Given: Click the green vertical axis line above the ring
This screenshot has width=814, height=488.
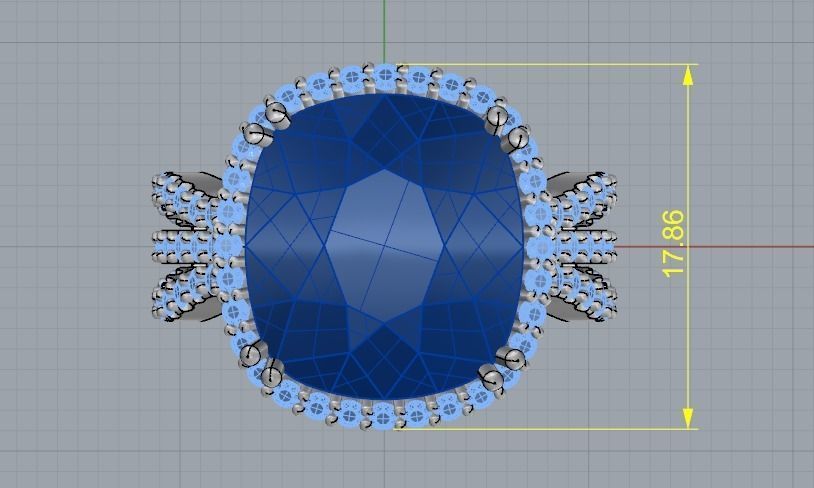Looking at the screenshot, I should (x=385, y=31).
